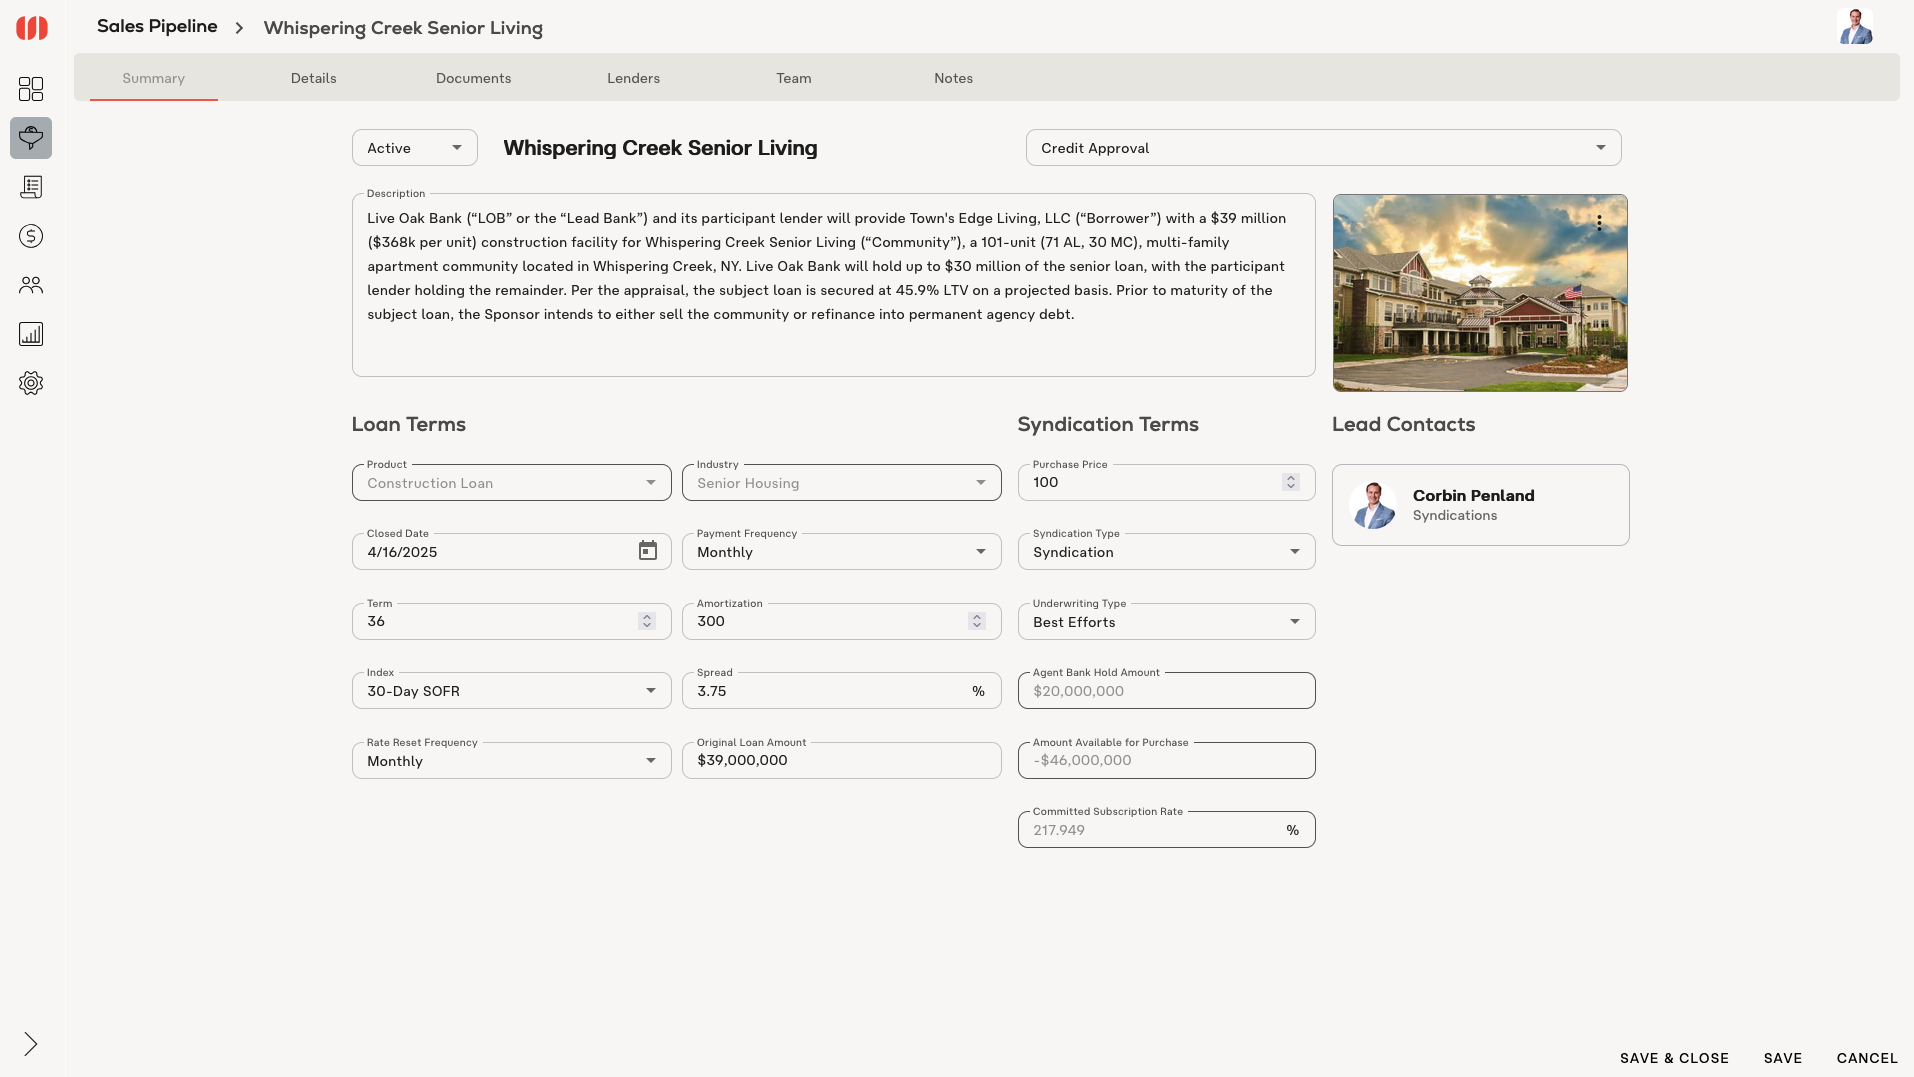Expand the sidebar with the arrow icon
This screenshot has width=1914, height=1077.
[31, 1044]
